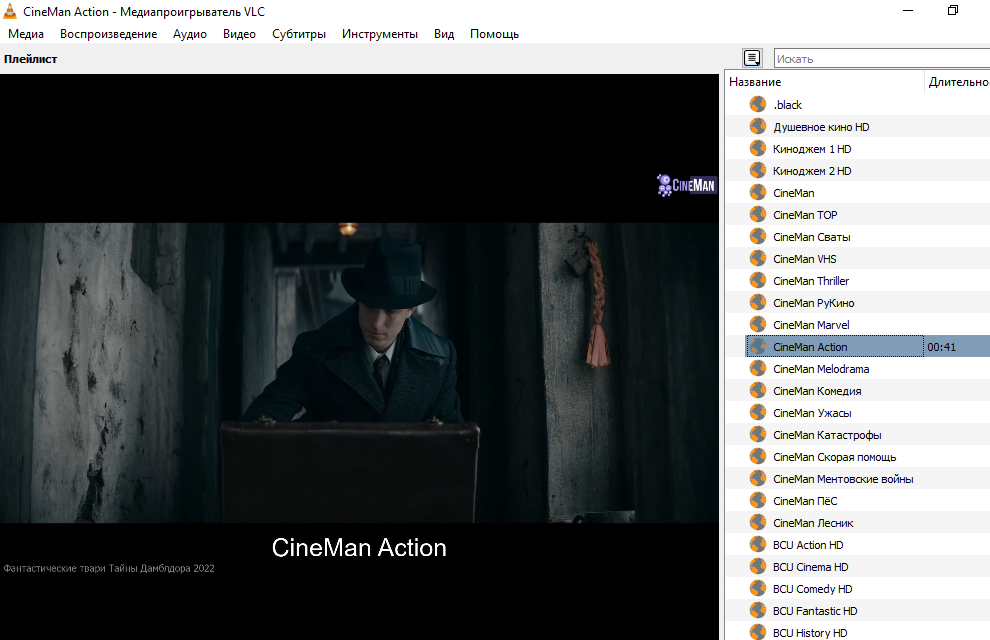Screen dimensions: 990x640
Task: Select CineMan TOP channel
Action: click(x=805, y=215)
